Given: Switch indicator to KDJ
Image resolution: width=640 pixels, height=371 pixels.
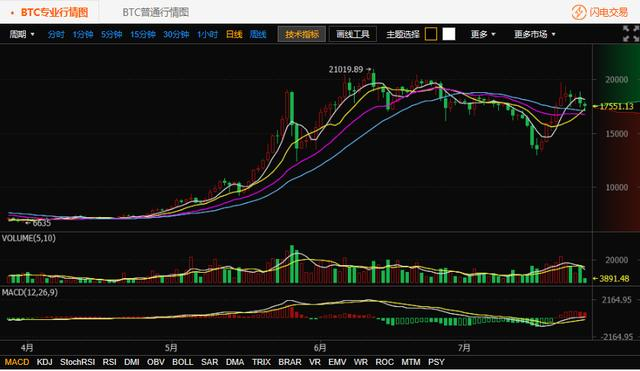Looking at the screenshot, I should [x=44, y=362].
